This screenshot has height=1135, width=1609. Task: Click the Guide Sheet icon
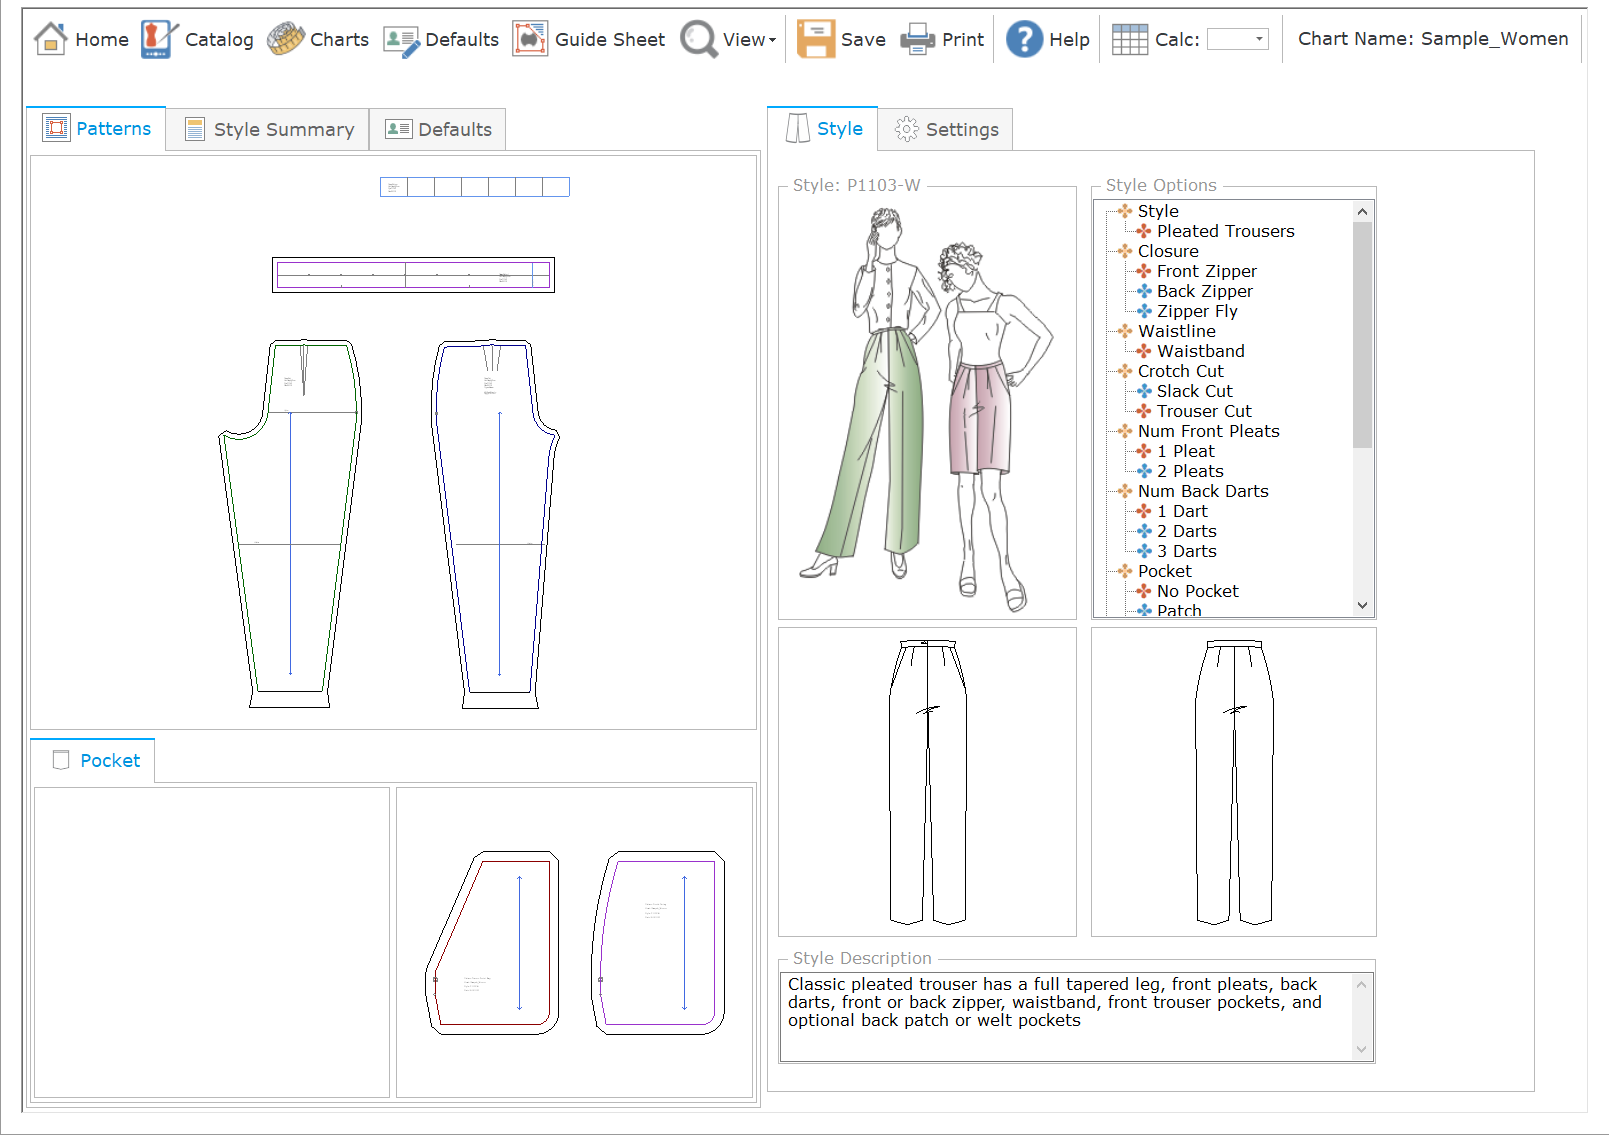(530, 39)
